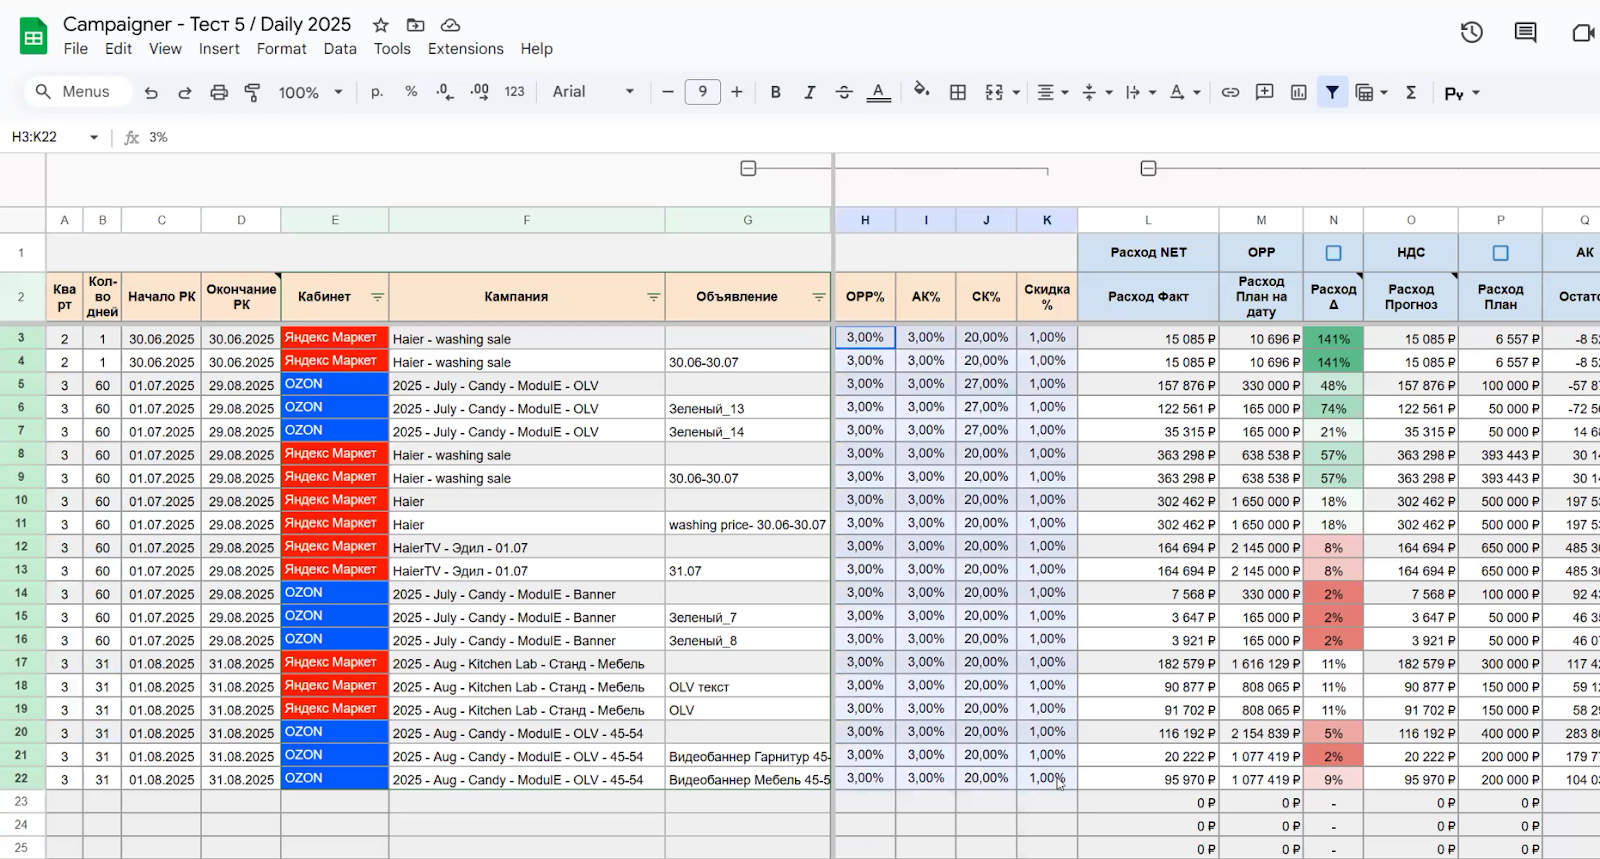Toggle the filter funnel icon

coord(1332,92)
